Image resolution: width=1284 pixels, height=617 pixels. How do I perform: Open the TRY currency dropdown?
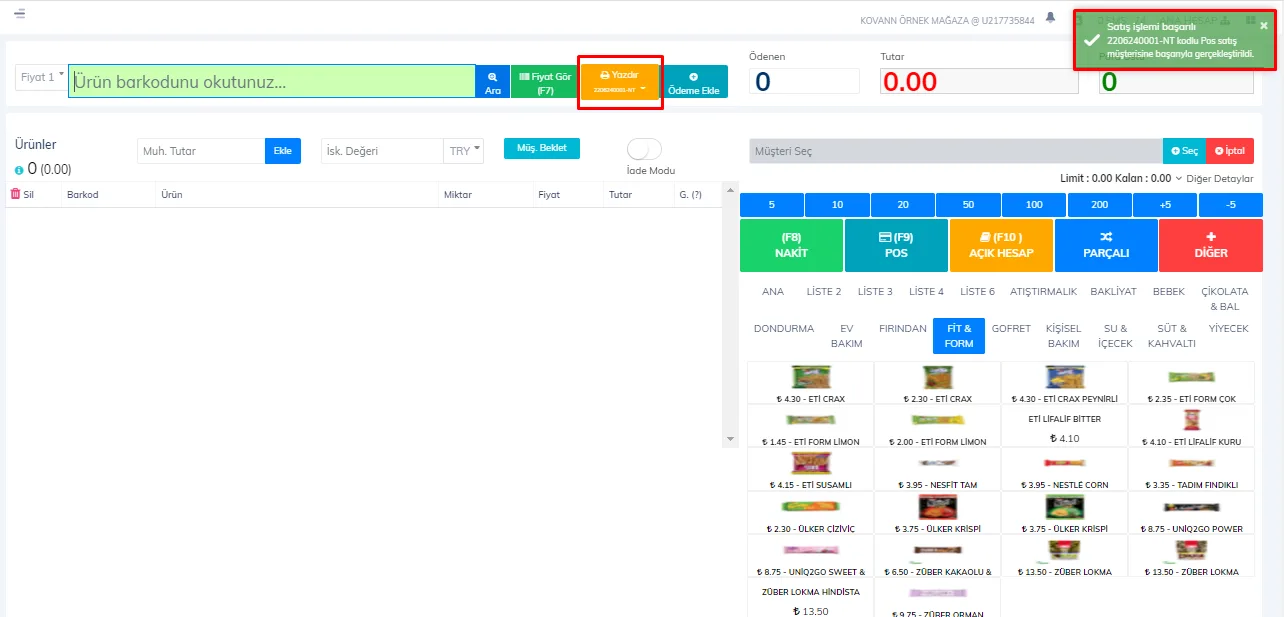[464, 151]
